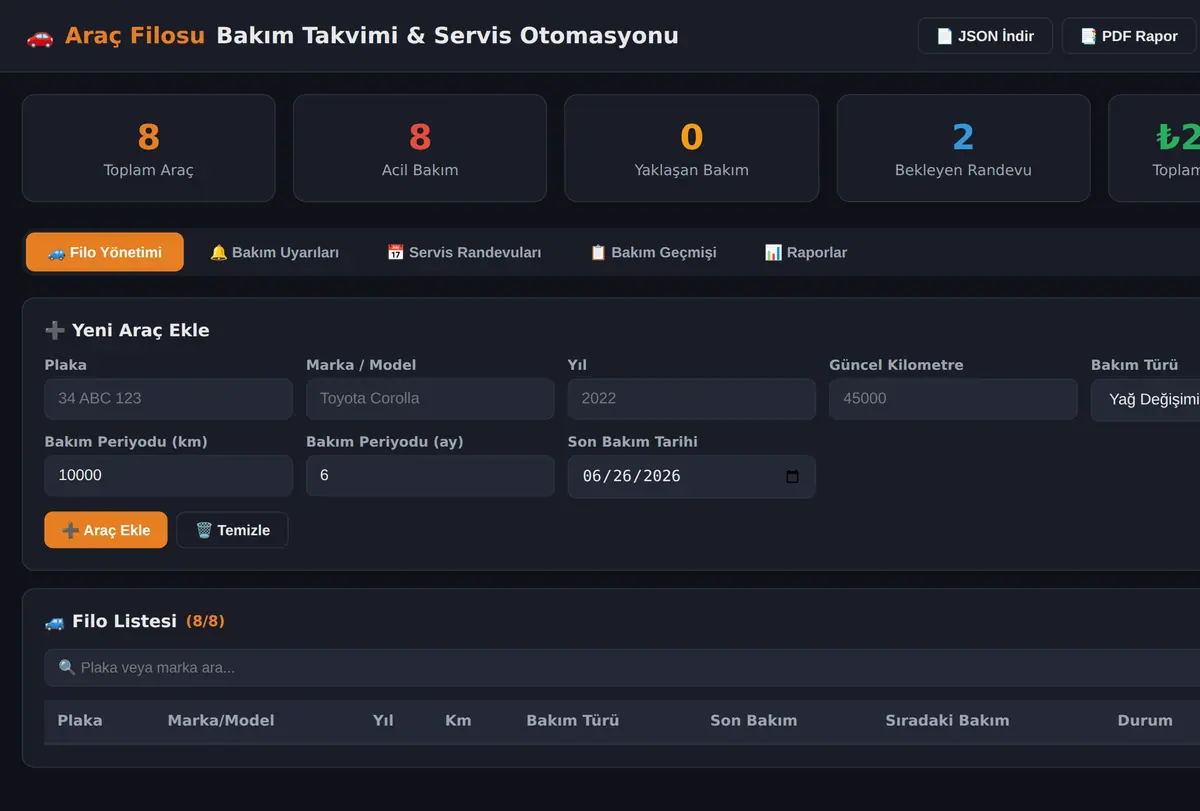This screenshot has width=1200, height=811.
Task: Click the Yıl table column header
Action: click(383, 720)
